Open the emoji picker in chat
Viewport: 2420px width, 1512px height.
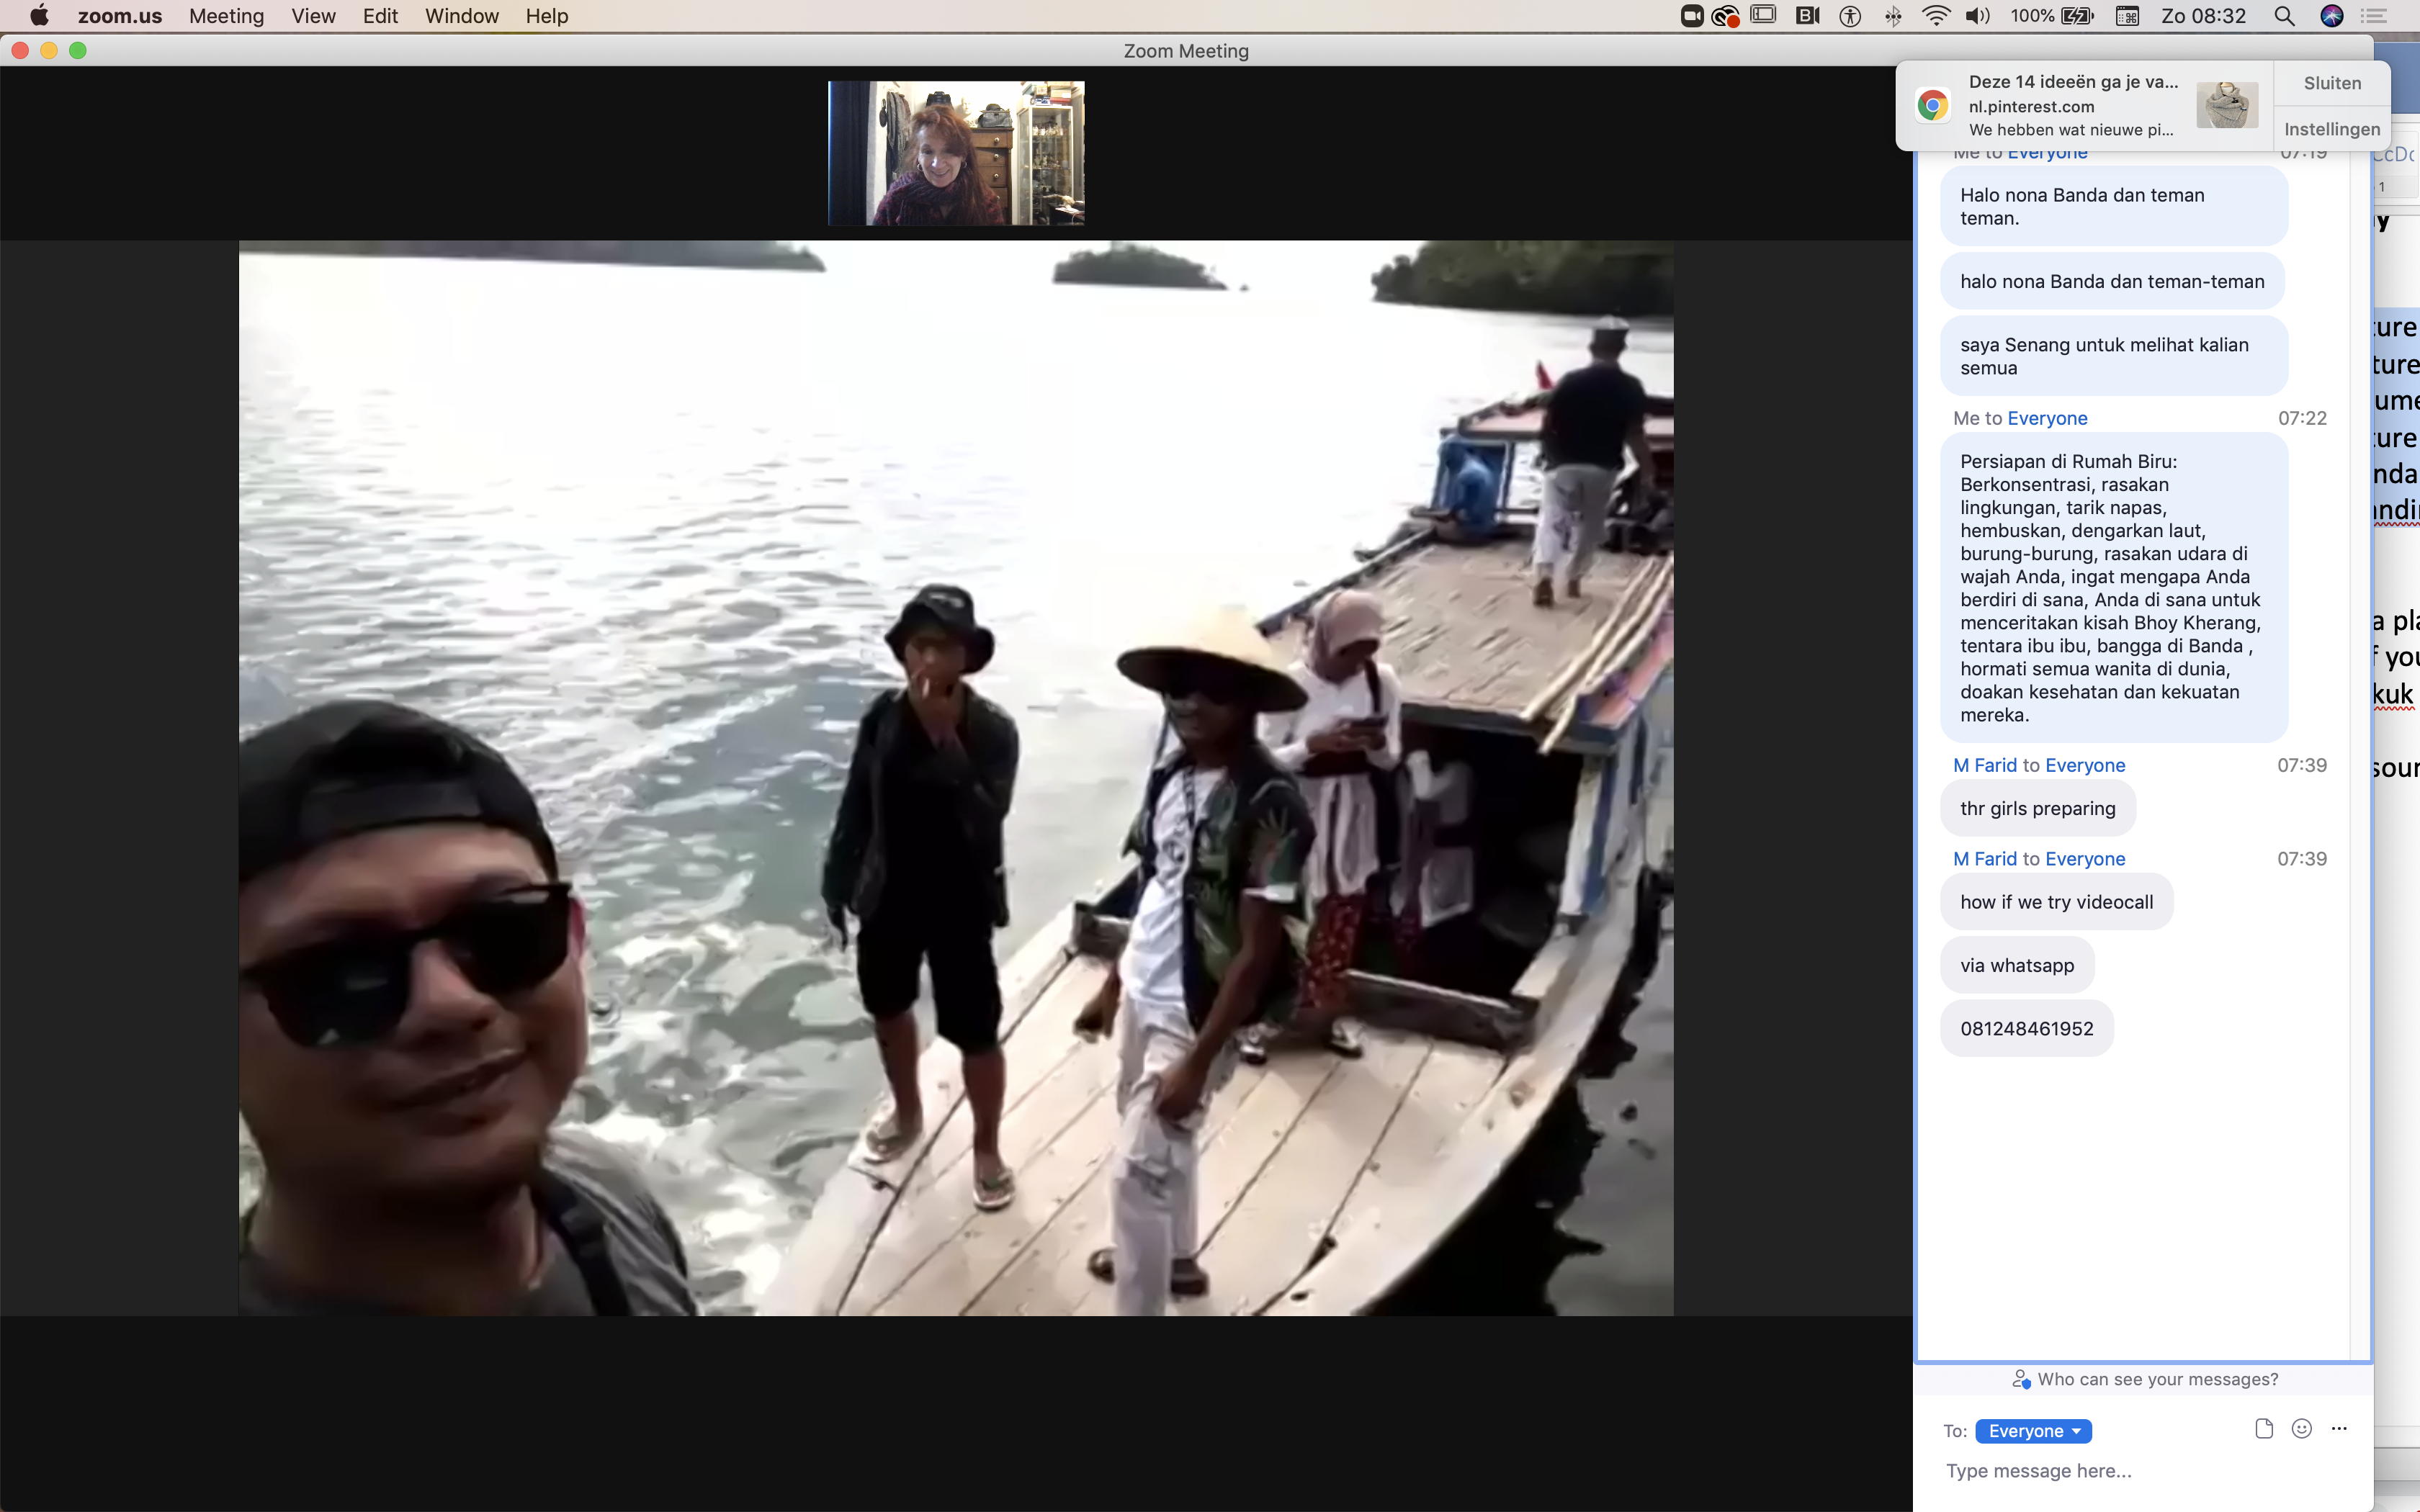click(x=2301, y=1429)
